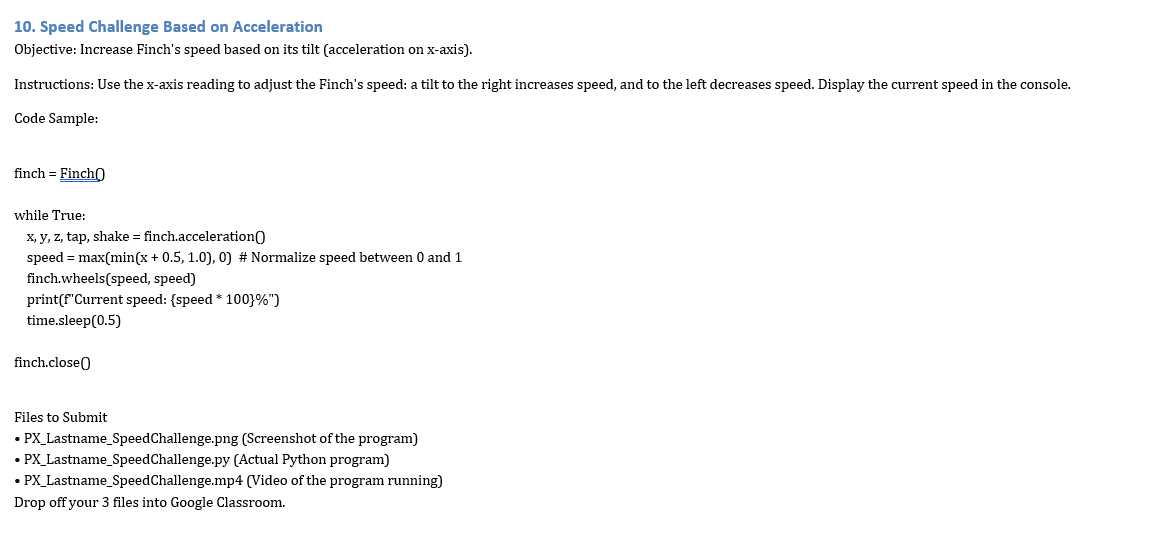This screenshot has height=559, width=1175.
Task: Click the finch.close() line
Action: click(53, 363)
